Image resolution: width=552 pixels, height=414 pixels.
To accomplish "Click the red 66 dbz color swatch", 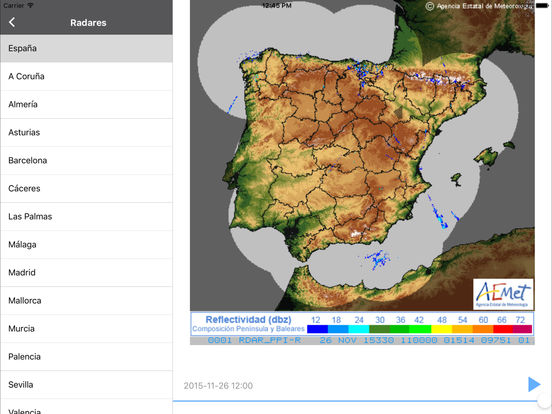I will click(x=503, y=329).
